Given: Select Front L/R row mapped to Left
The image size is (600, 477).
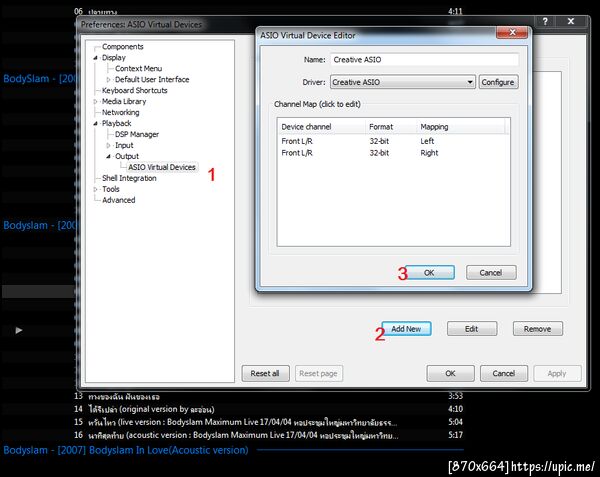Looking at the screenshot, I should coord(393,141).
